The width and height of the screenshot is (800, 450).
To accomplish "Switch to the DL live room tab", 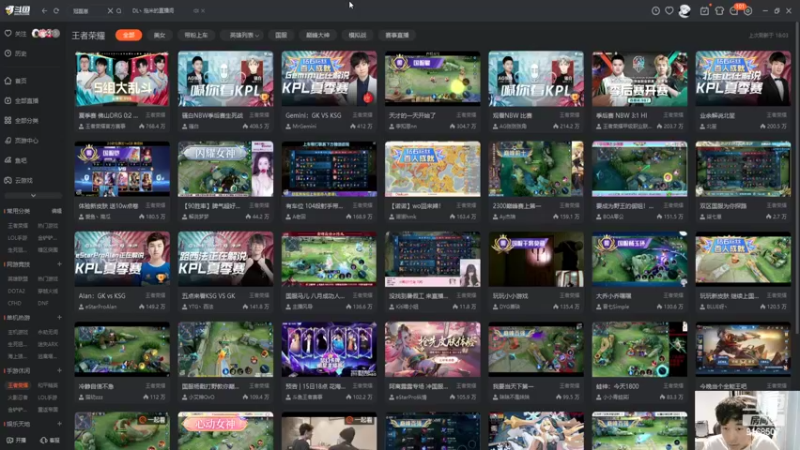I will [153, 11].
